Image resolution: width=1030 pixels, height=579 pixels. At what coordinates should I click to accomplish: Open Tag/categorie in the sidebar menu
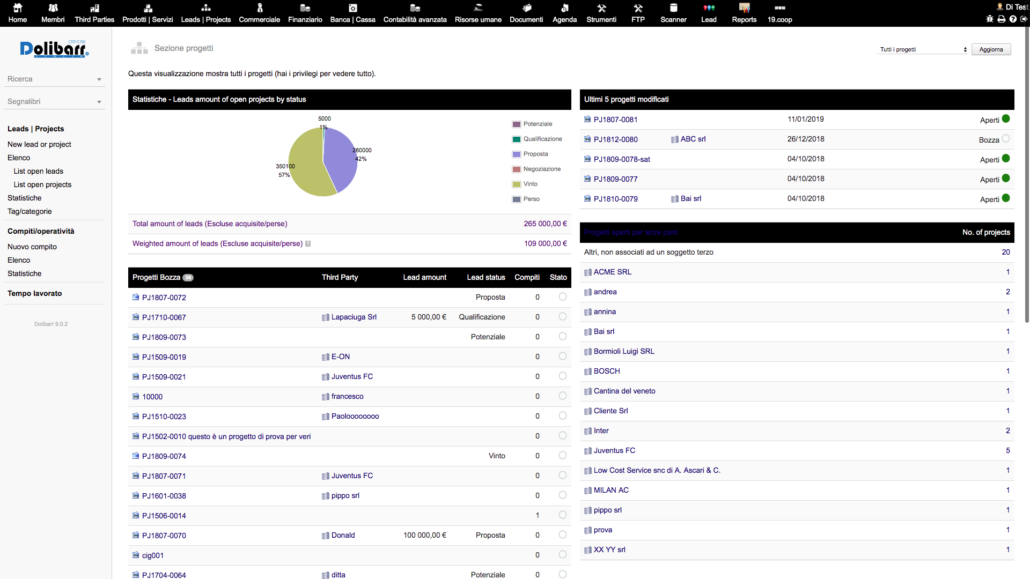coord(30,211)
